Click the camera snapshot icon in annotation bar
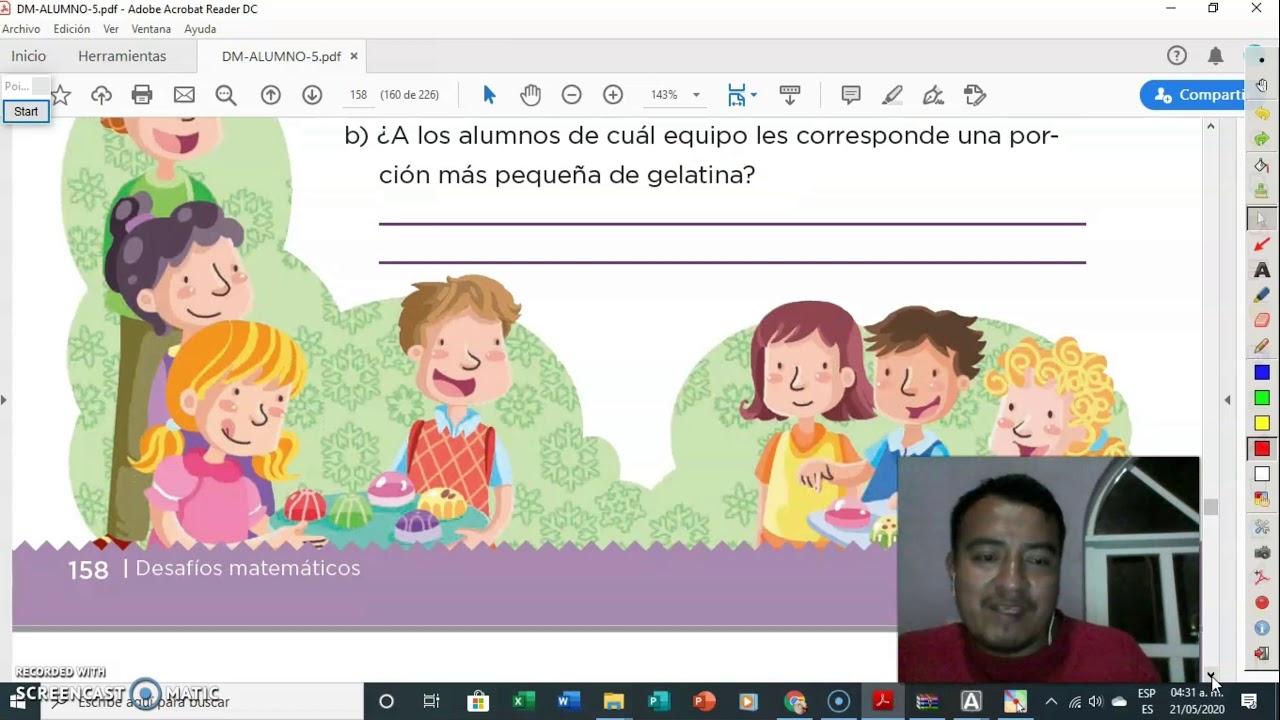1280x720 pixels. coord(1262,552)
